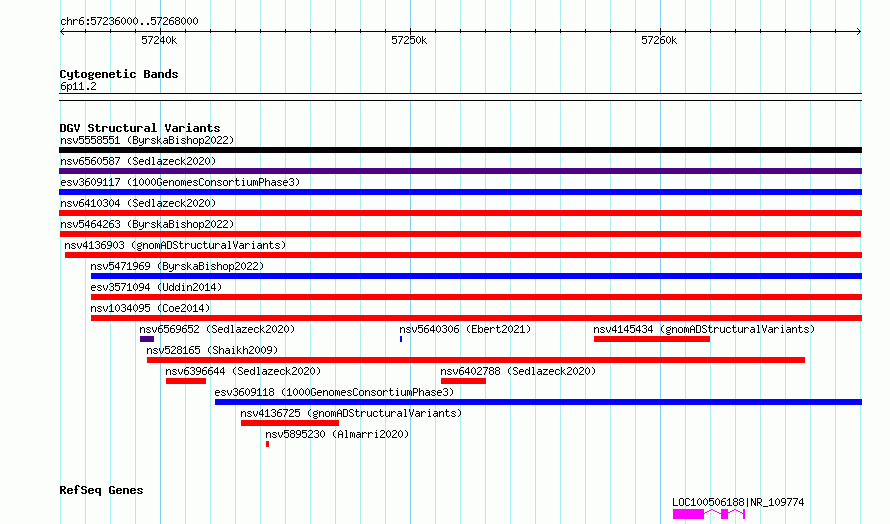Image resolution: width=890 pixels, height=524 pixels.
Task: Click the red nsv5464263 variant bar
Action: (460, 234)
